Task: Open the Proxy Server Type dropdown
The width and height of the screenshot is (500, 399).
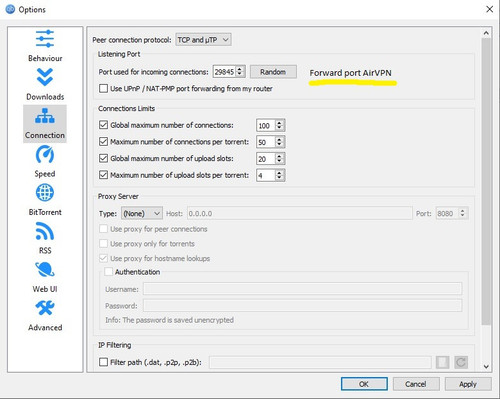Action: tap(142, 213)
